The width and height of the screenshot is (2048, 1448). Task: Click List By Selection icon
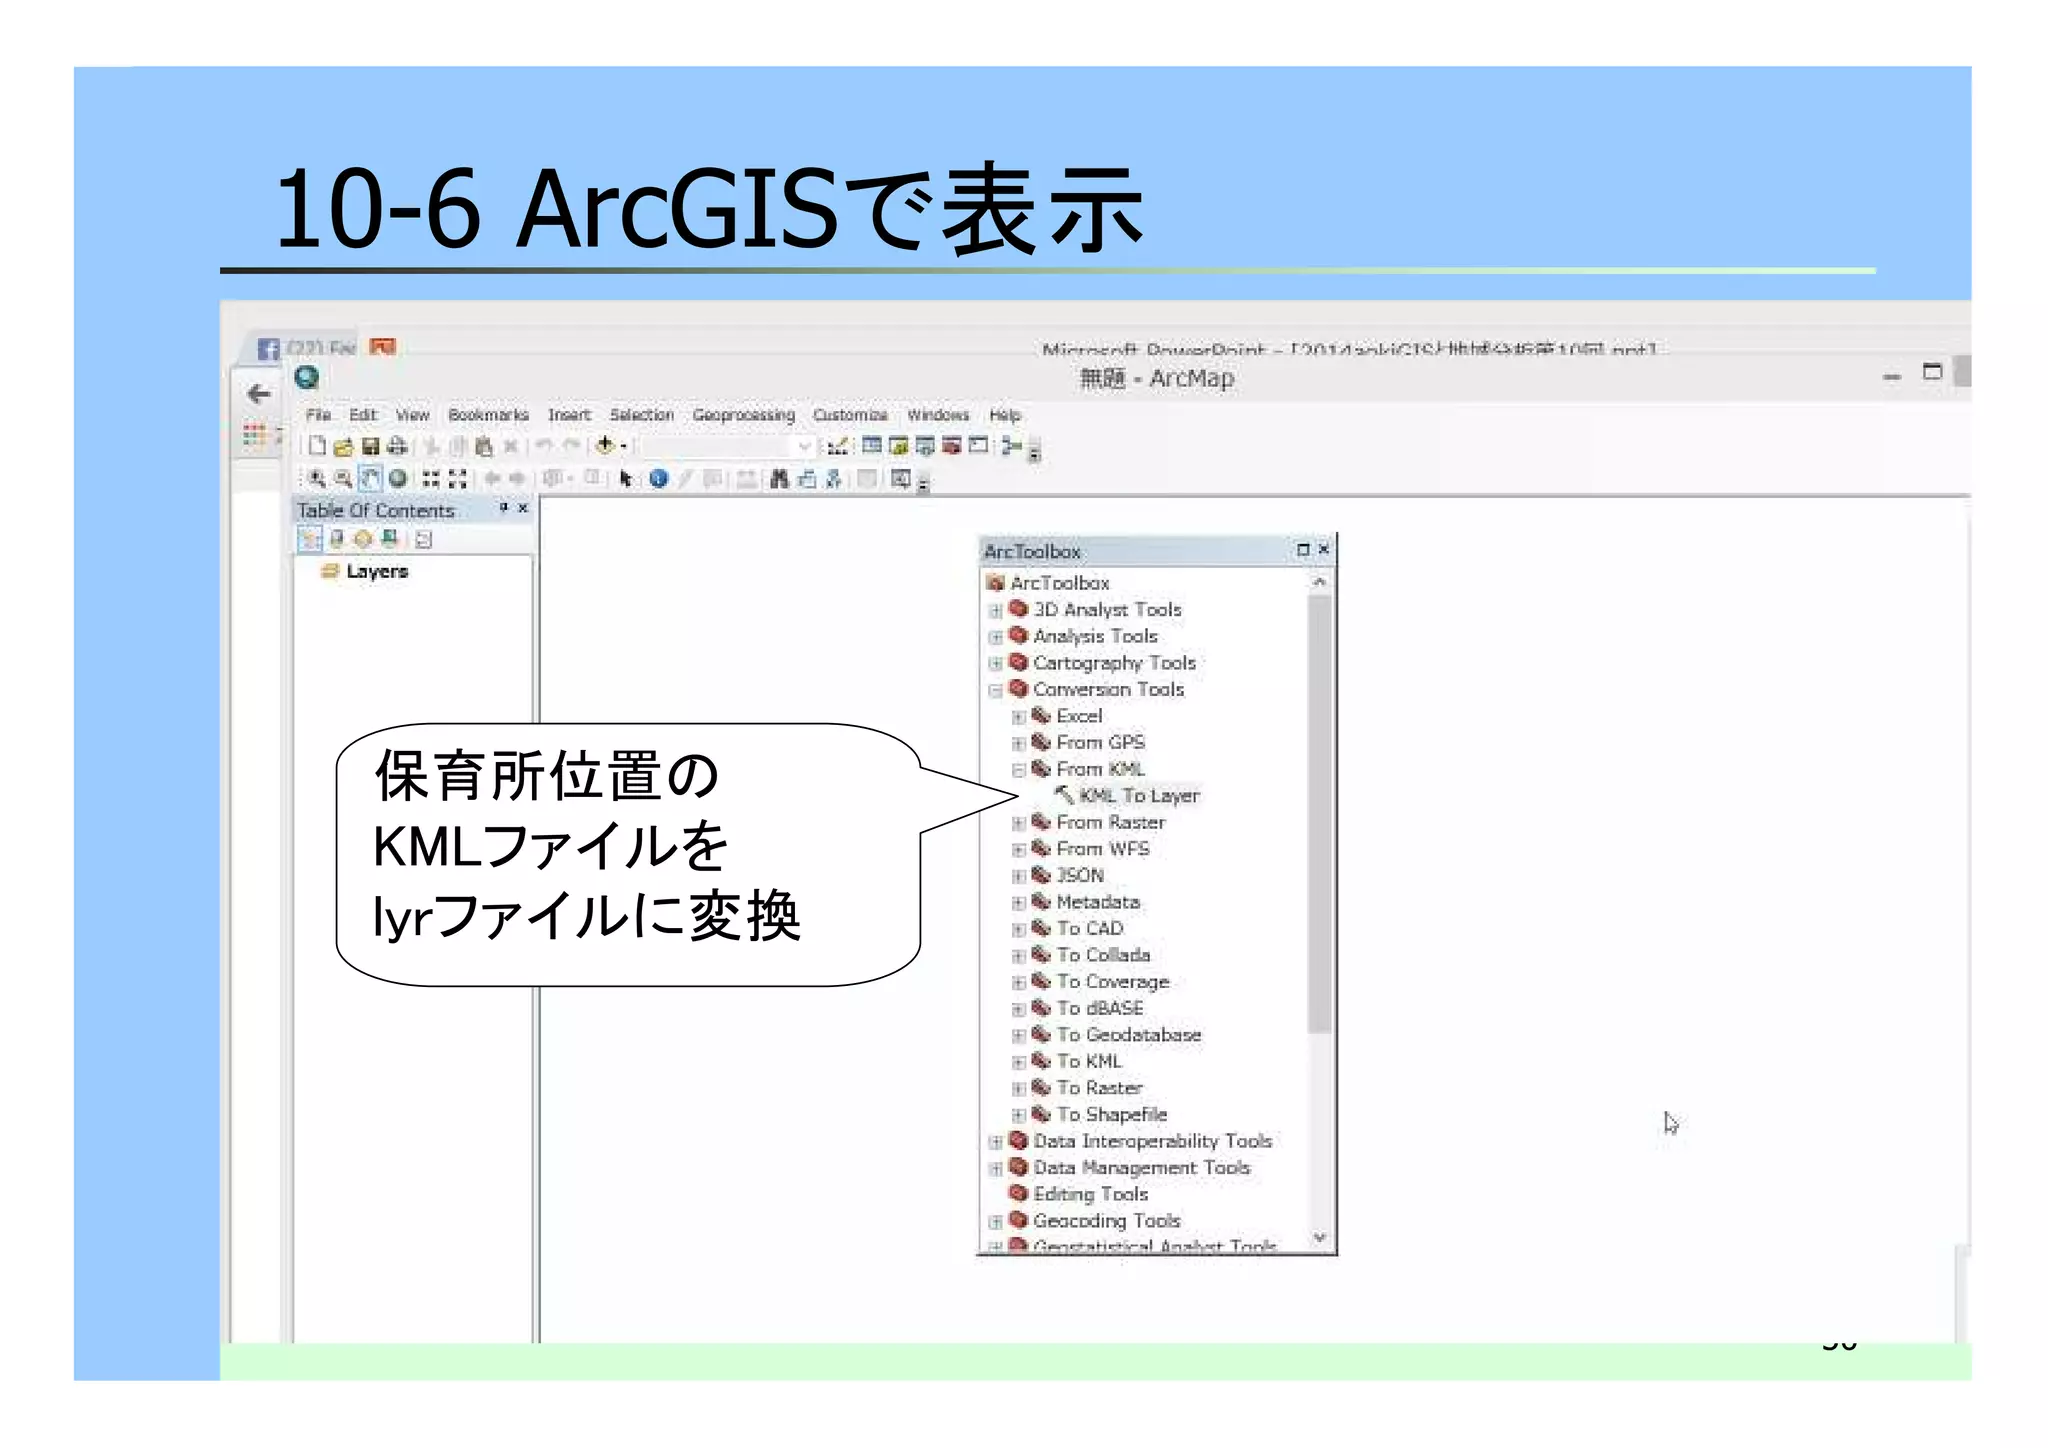390,539
